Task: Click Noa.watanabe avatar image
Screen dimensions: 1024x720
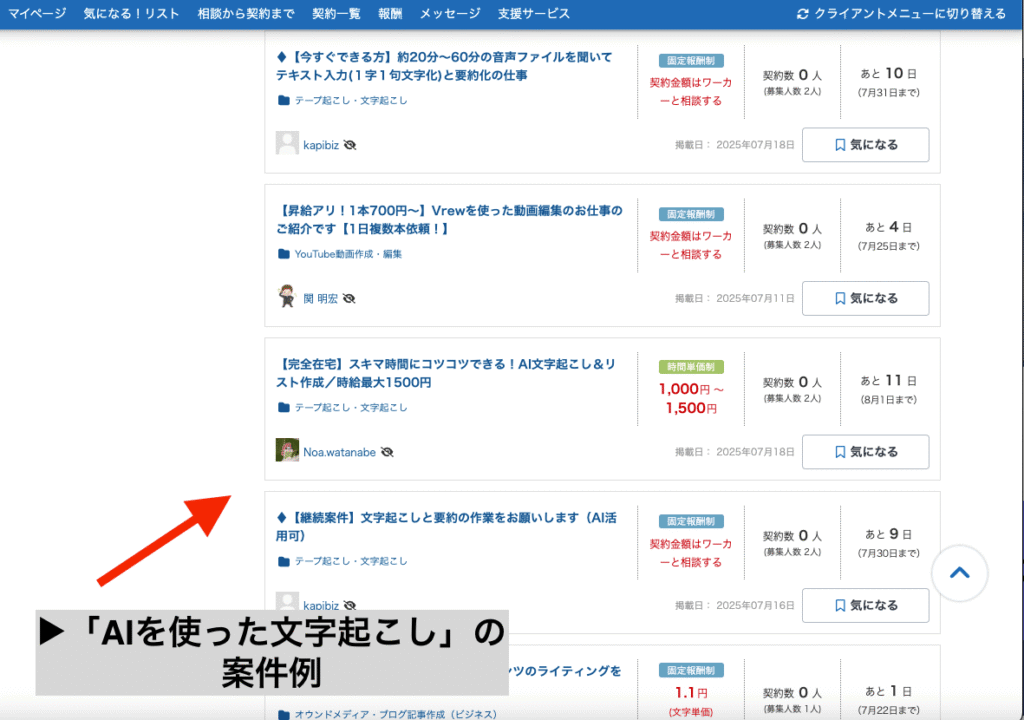Action: pos(287,450)
